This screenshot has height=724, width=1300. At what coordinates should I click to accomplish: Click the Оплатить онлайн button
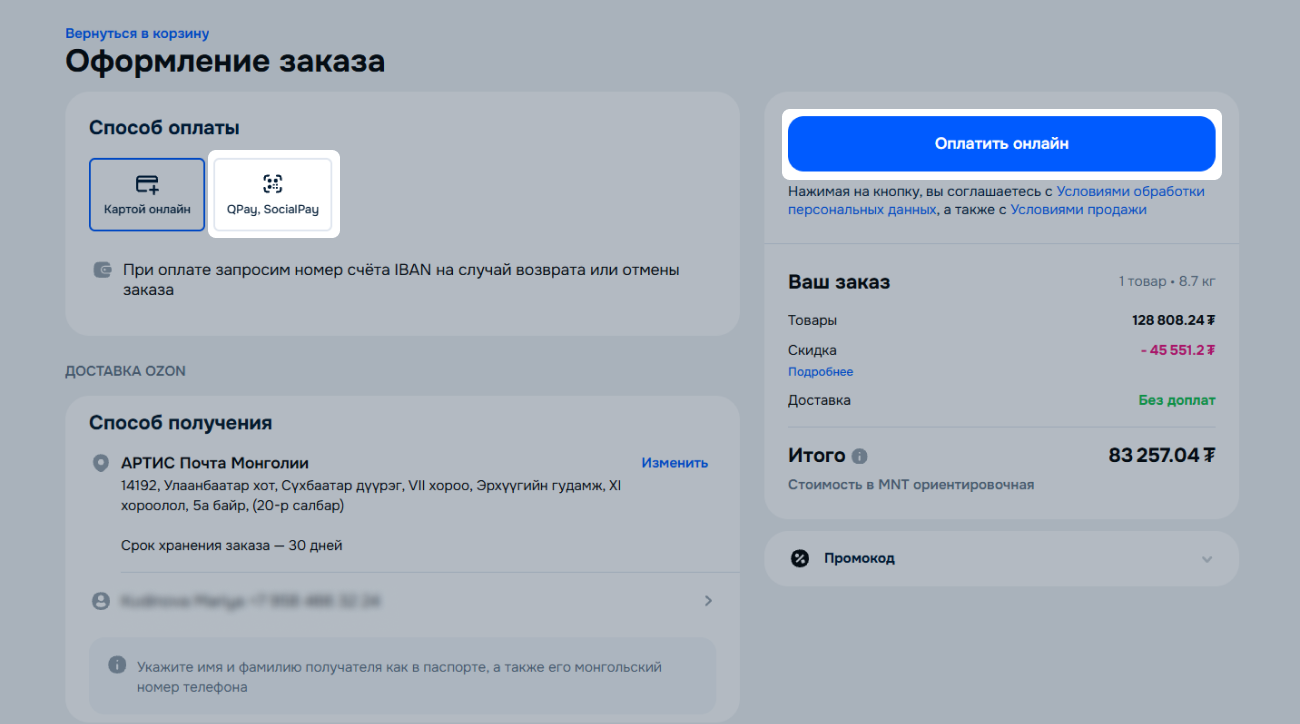point(1001,144)
